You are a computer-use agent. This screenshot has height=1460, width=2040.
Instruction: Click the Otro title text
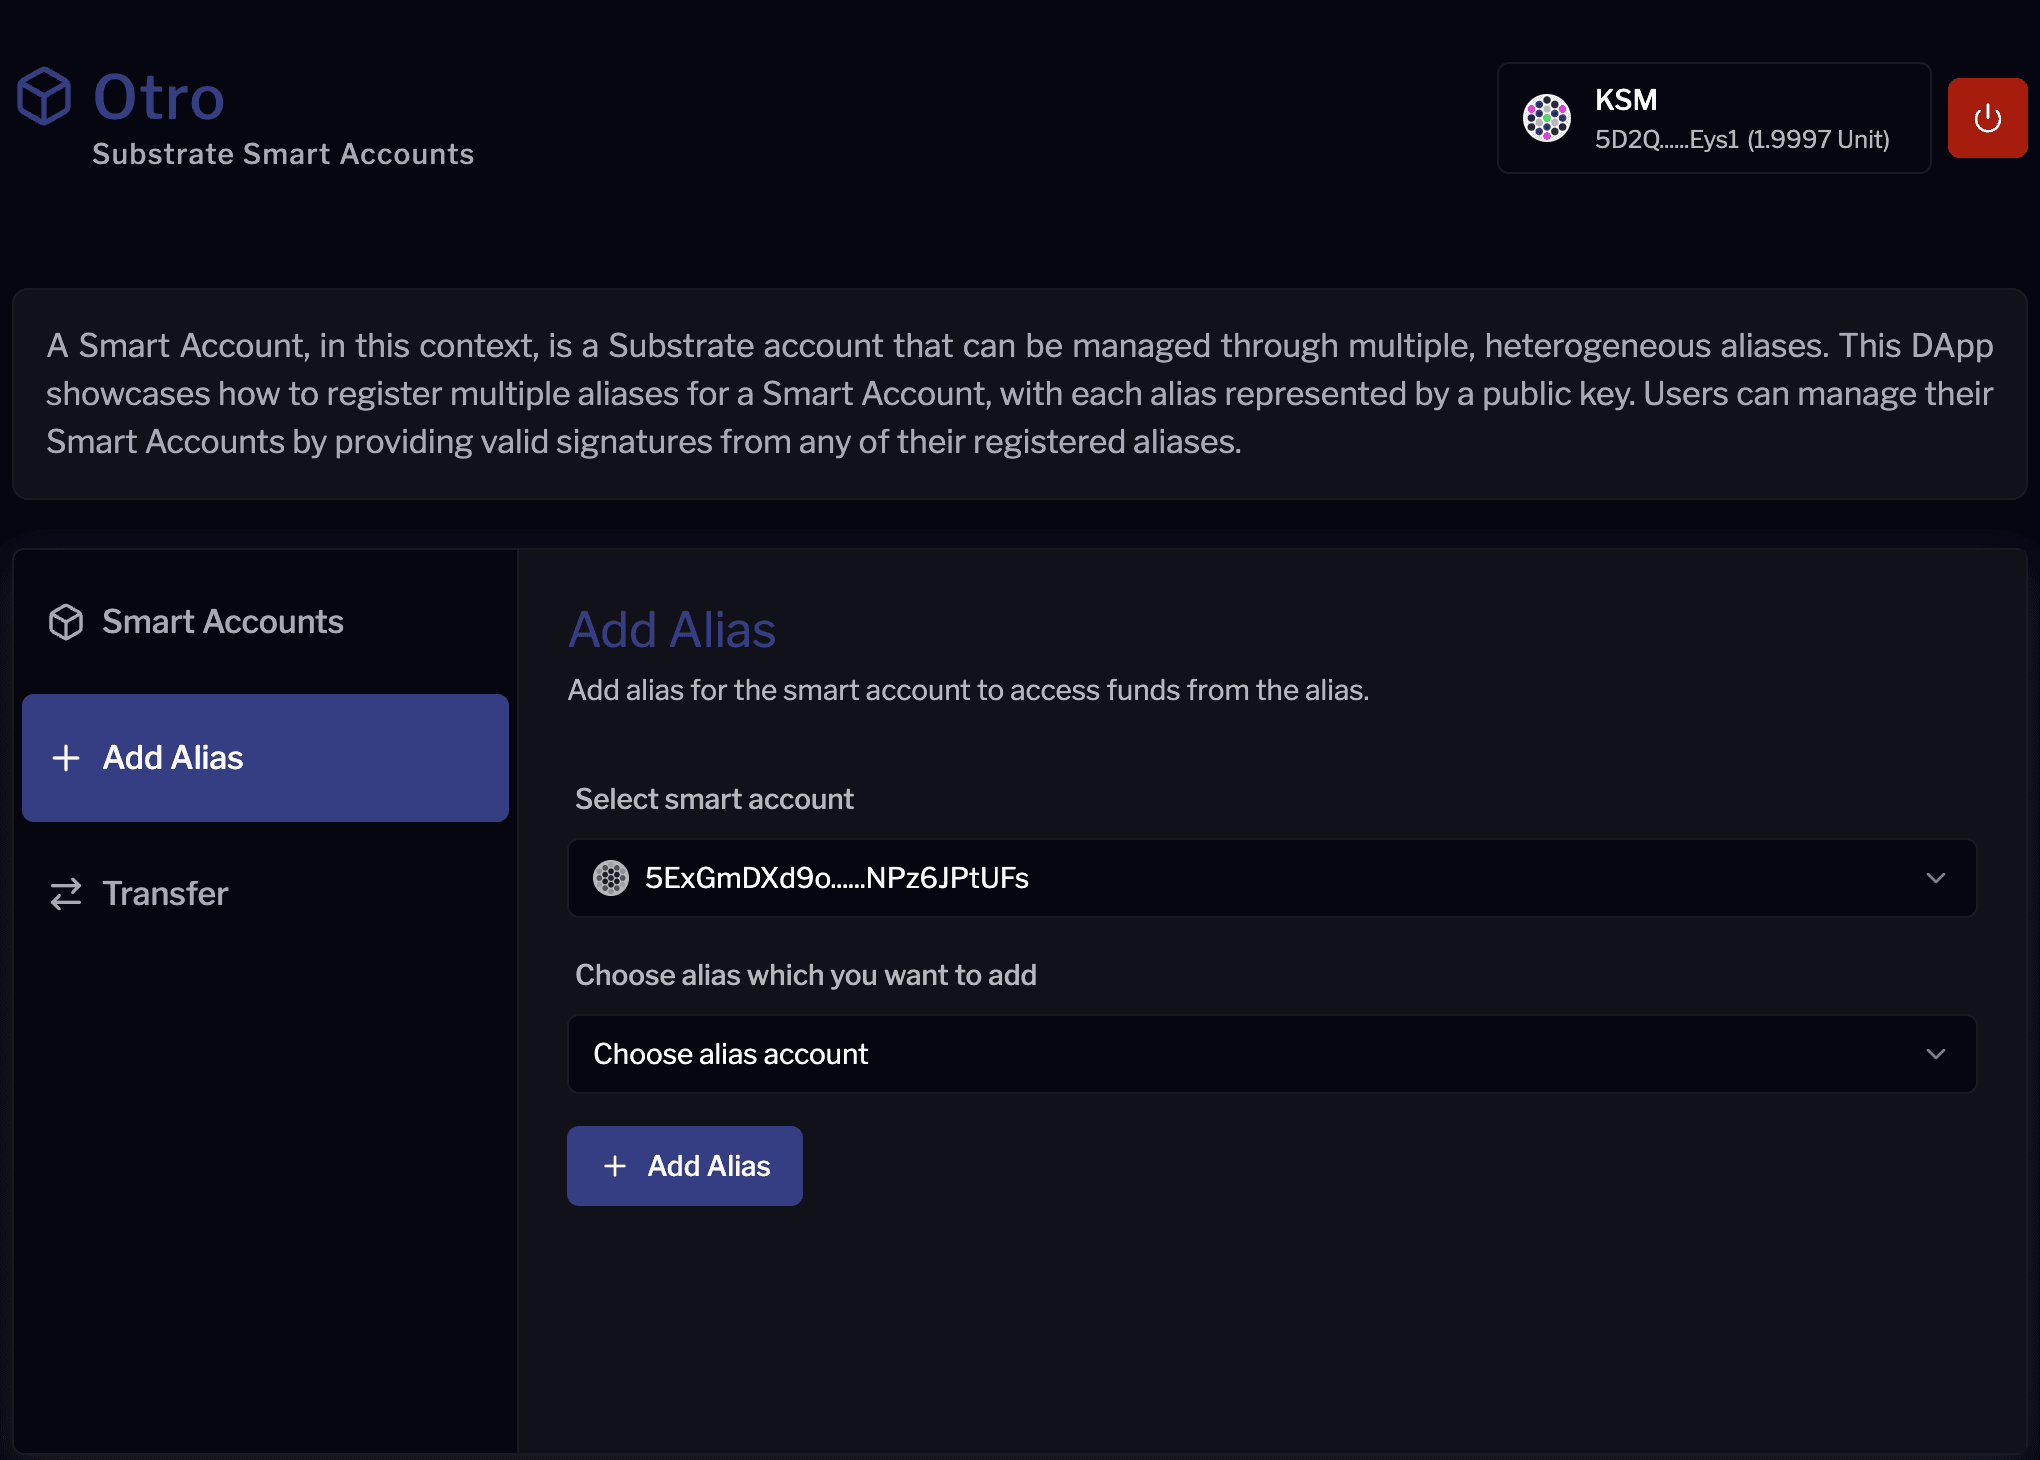[159, 98]
